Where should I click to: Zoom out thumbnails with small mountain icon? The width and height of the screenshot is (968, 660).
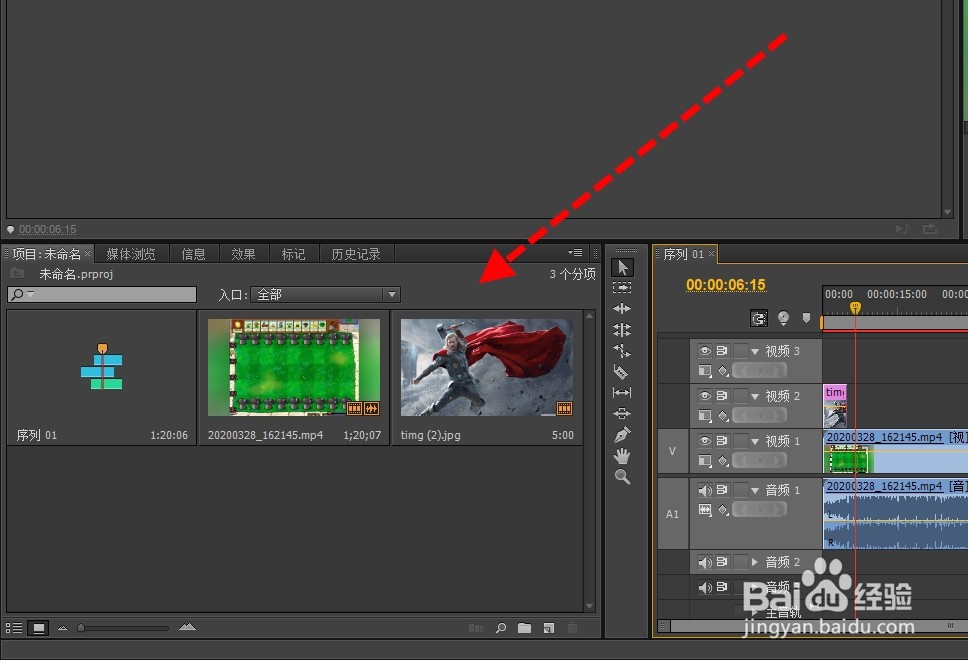pyautogui.click(x=62, y=628)
